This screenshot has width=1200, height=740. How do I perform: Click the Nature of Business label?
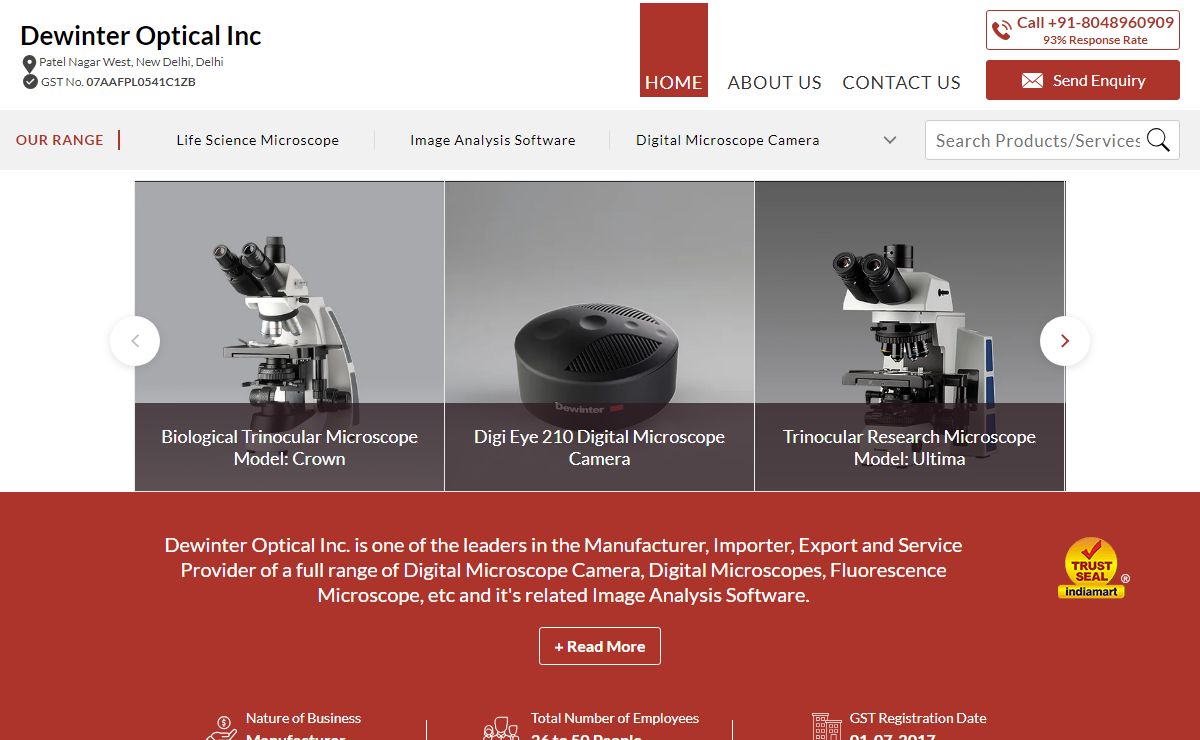303,718
